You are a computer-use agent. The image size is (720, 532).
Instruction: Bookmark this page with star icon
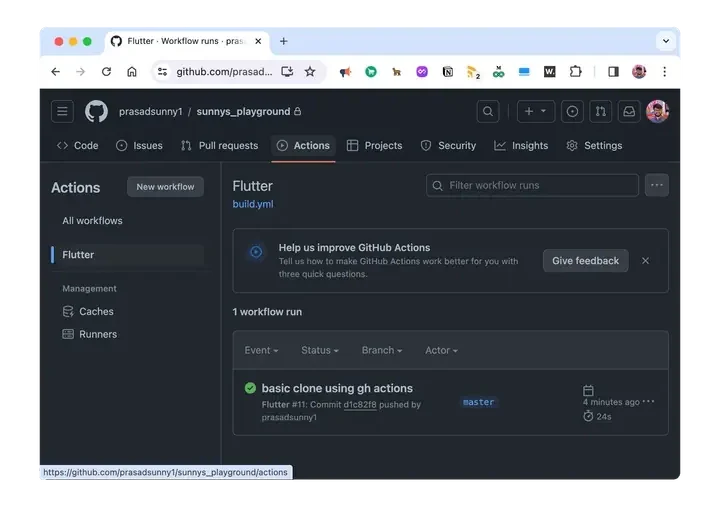310,72
